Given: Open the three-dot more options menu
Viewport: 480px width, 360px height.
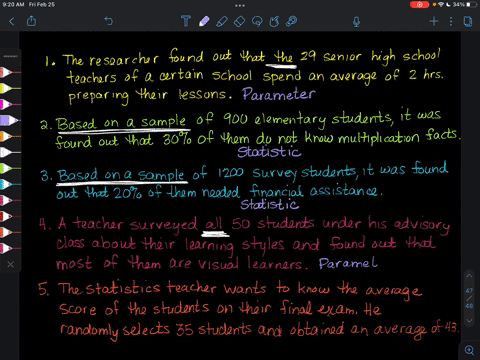Looking at the screenshot, I should (451, 22).
